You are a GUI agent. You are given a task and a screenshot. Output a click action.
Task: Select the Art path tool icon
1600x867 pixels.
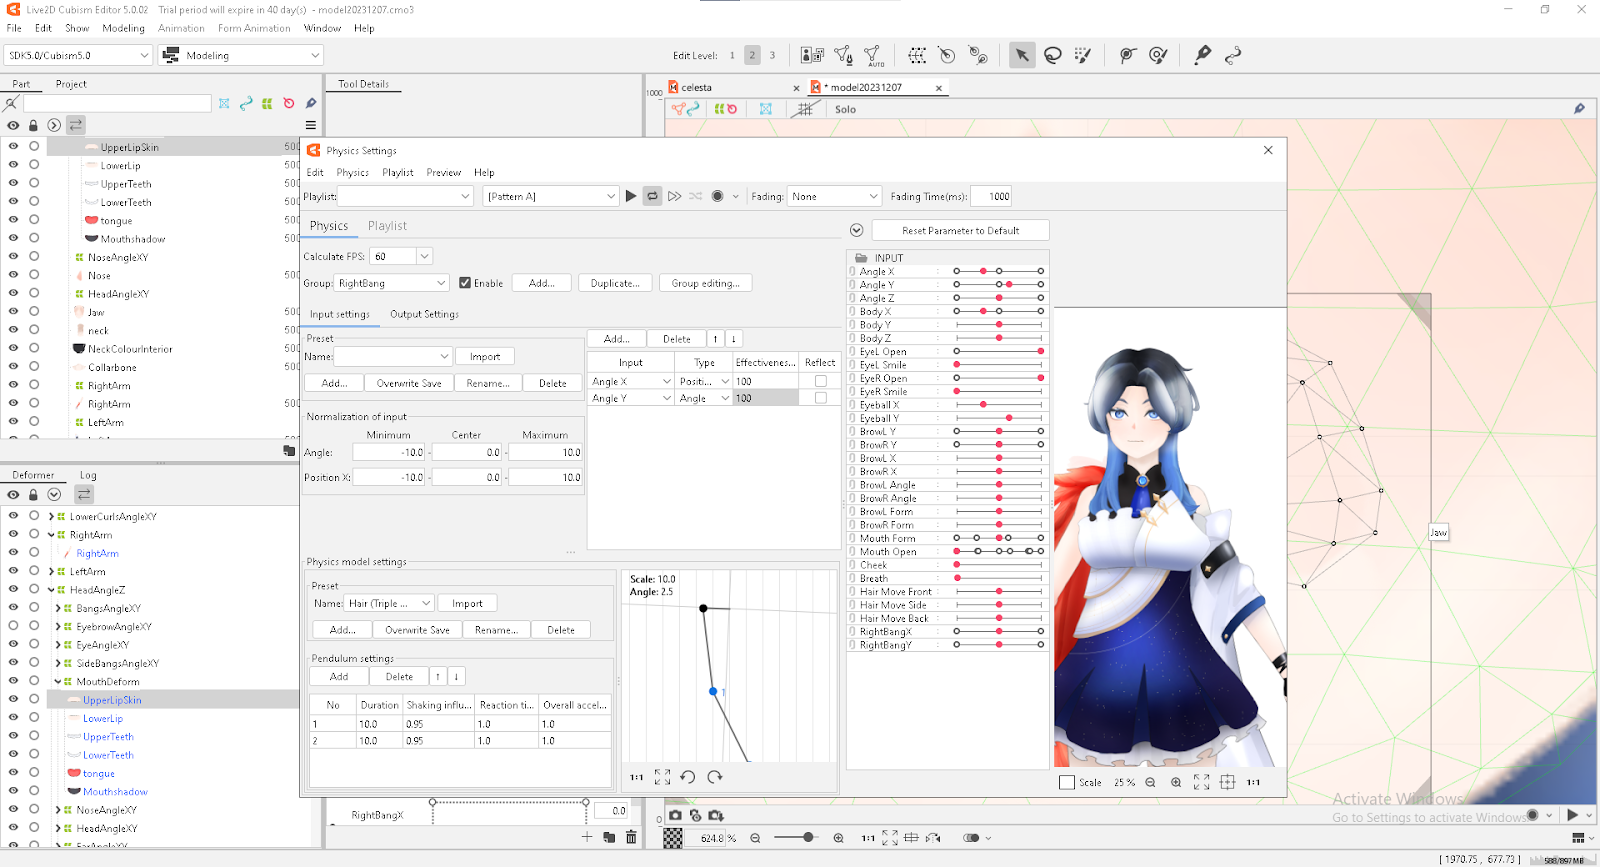[1233, 55]
